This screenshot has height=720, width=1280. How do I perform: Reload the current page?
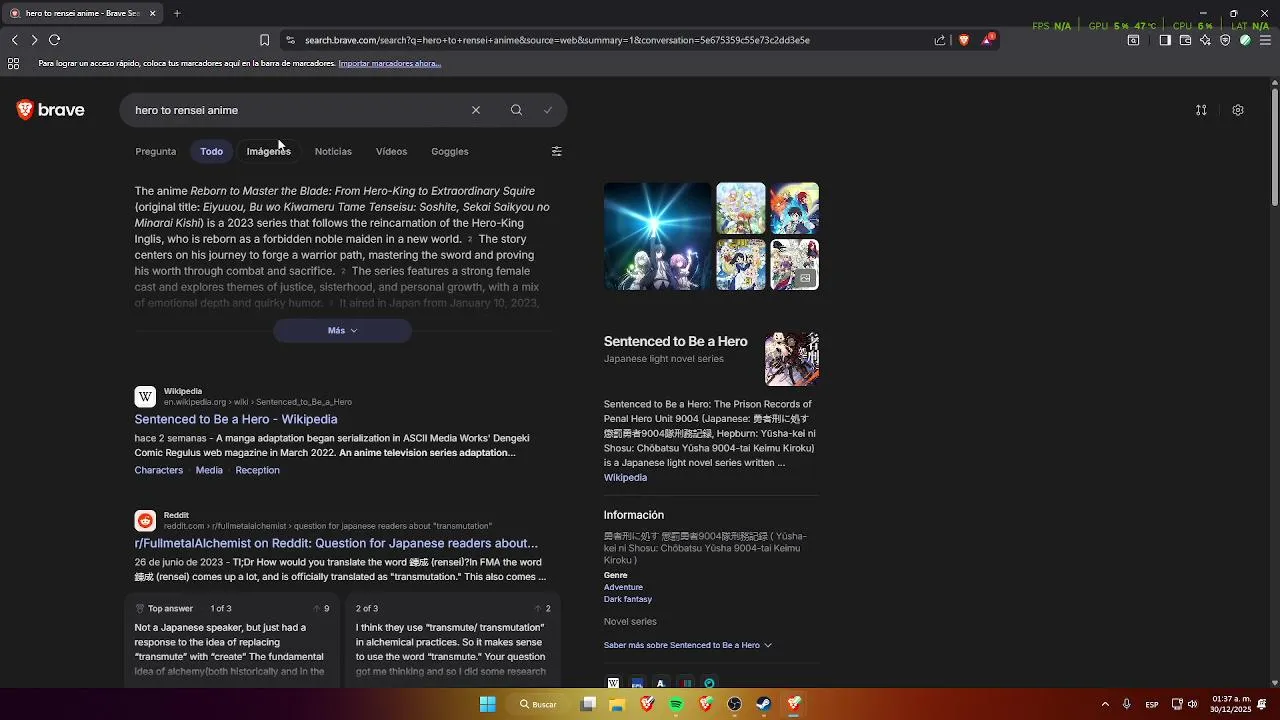(54, 40)
